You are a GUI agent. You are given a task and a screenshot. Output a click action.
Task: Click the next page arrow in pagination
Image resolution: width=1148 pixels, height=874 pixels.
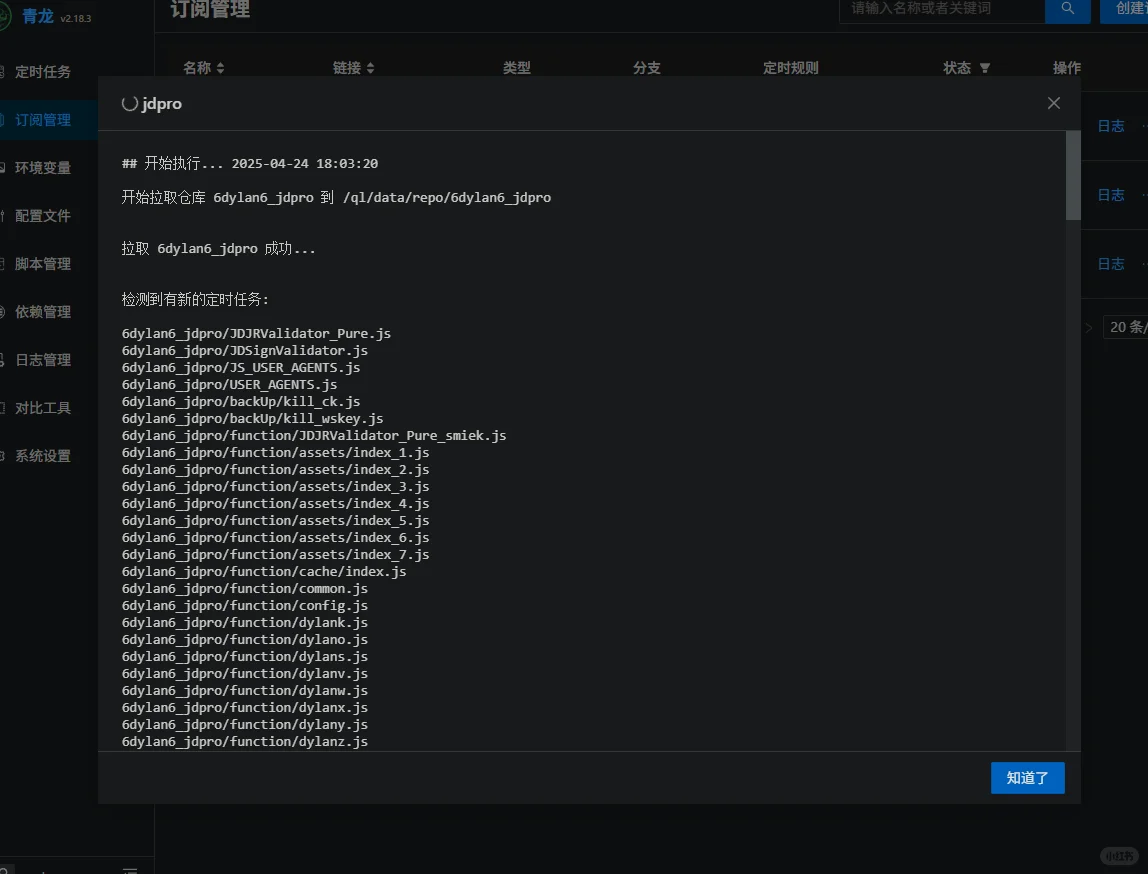(x=1089, y=328)
